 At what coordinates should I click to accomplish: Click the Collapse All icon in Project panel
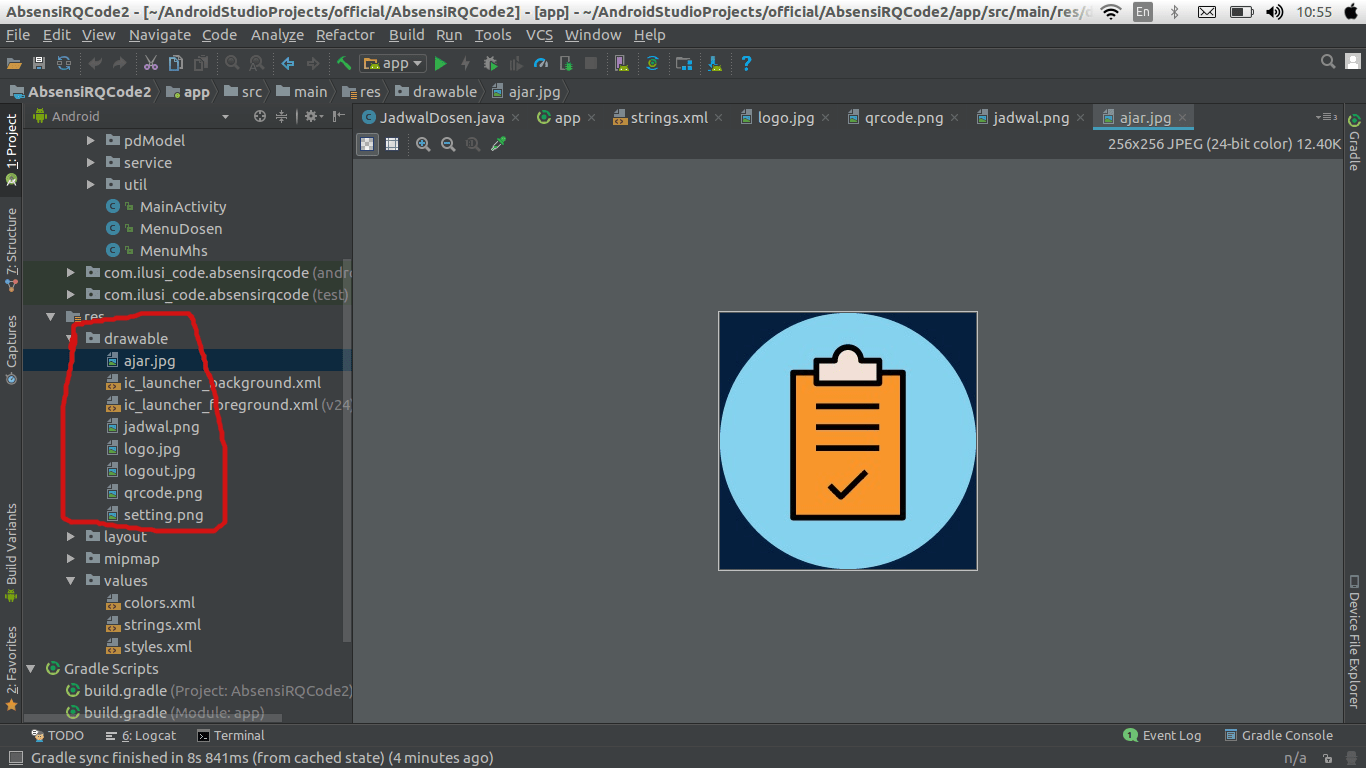[281, 116]
